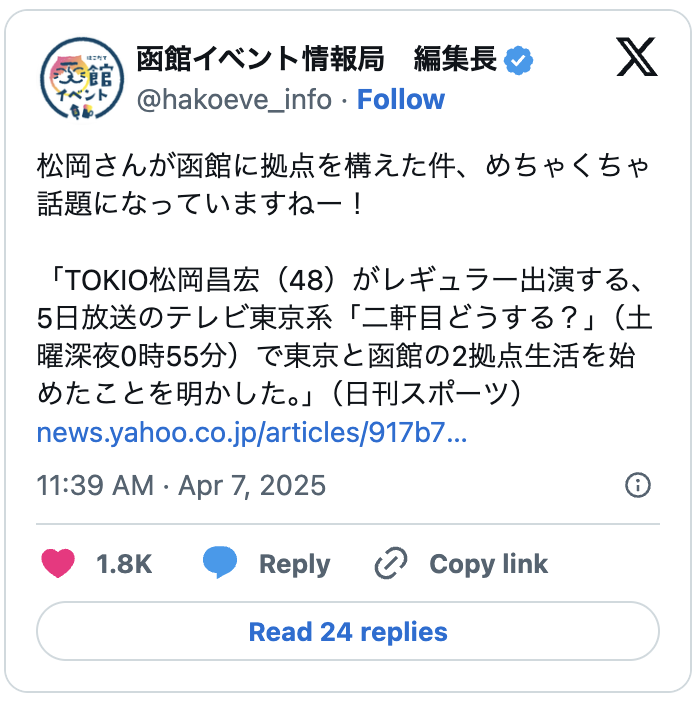The width and height of the screenshot is (700, 708).
Task: Click the Apr 7, 2025 date
Action: (x=252, y=486)
